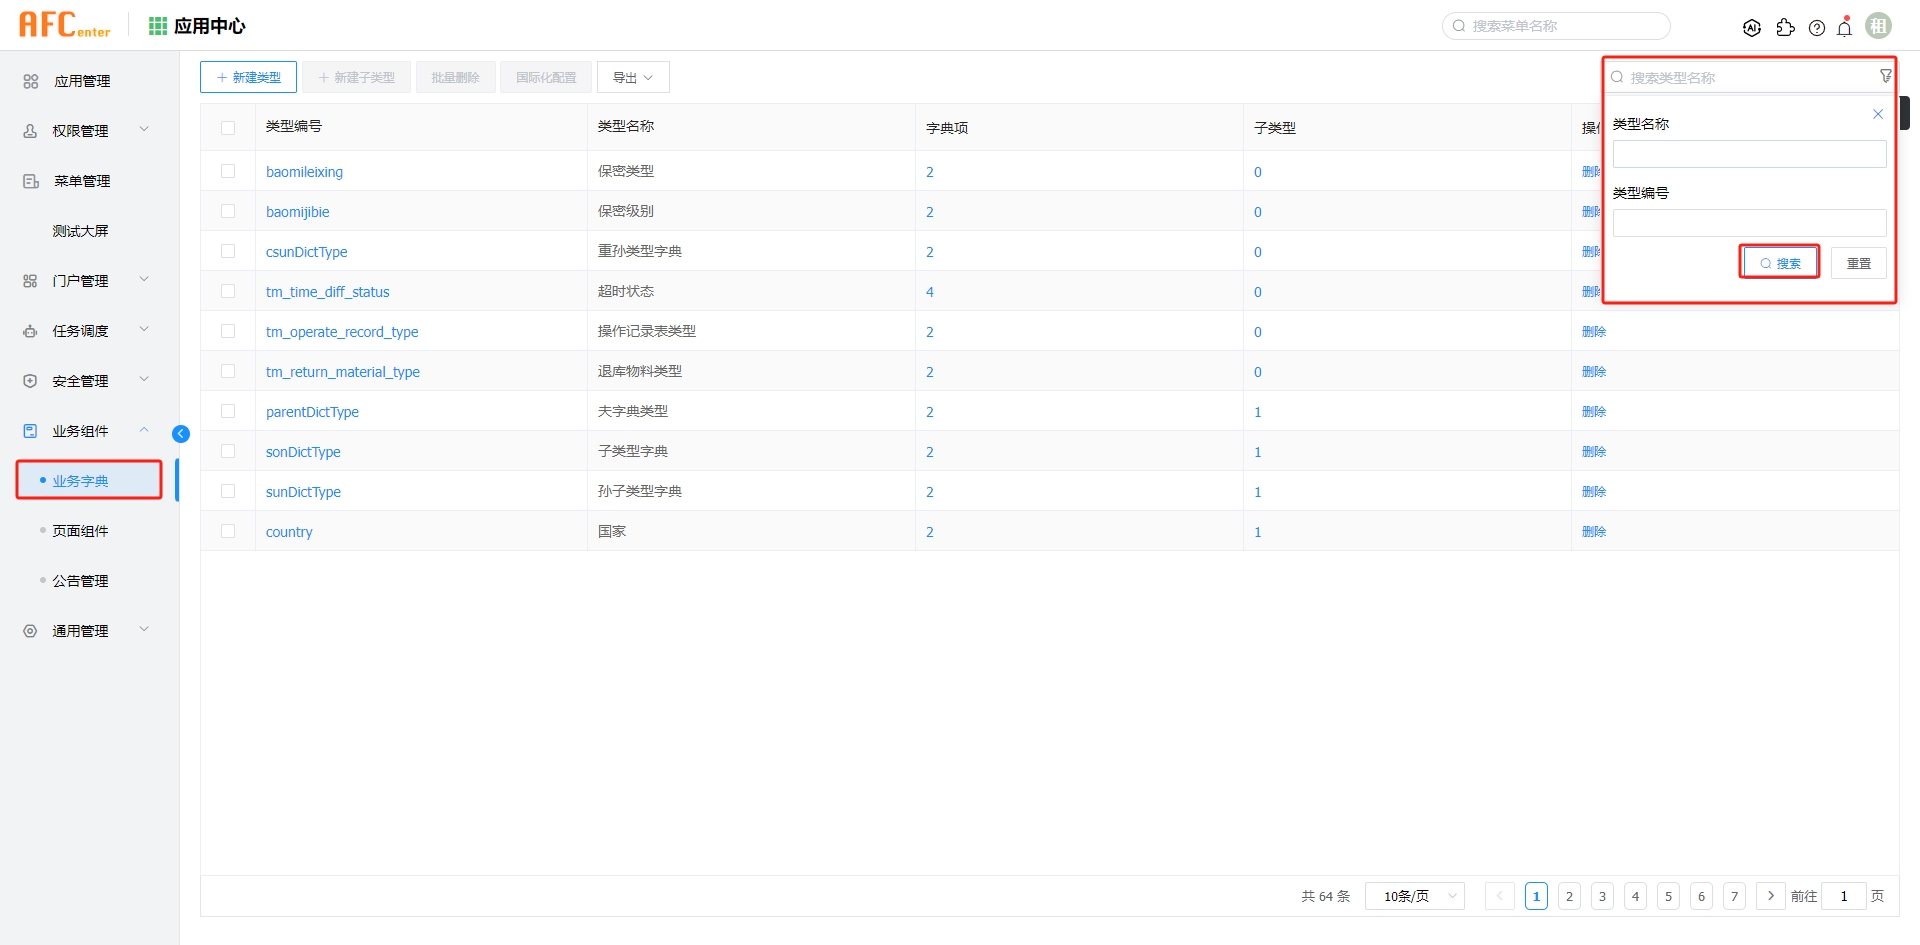Close the filter panel with X
This screenshot has width=1920, height=945.
coord(1878,114)
